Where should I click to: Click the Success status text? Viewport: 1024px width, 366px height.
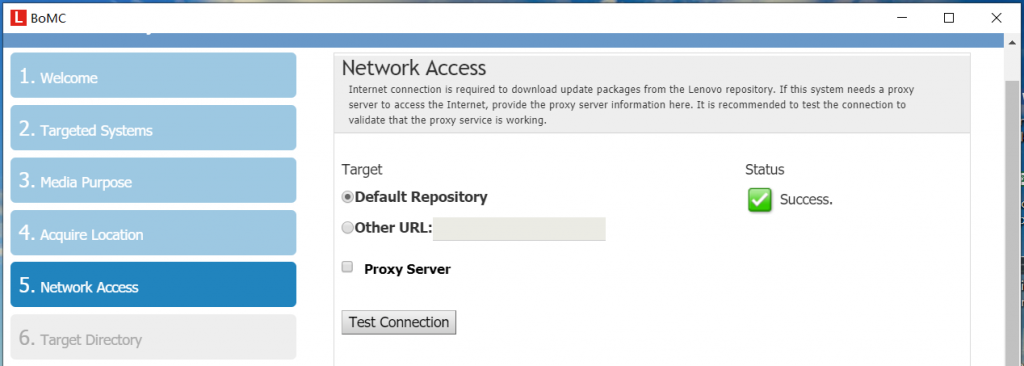[807, 200]
